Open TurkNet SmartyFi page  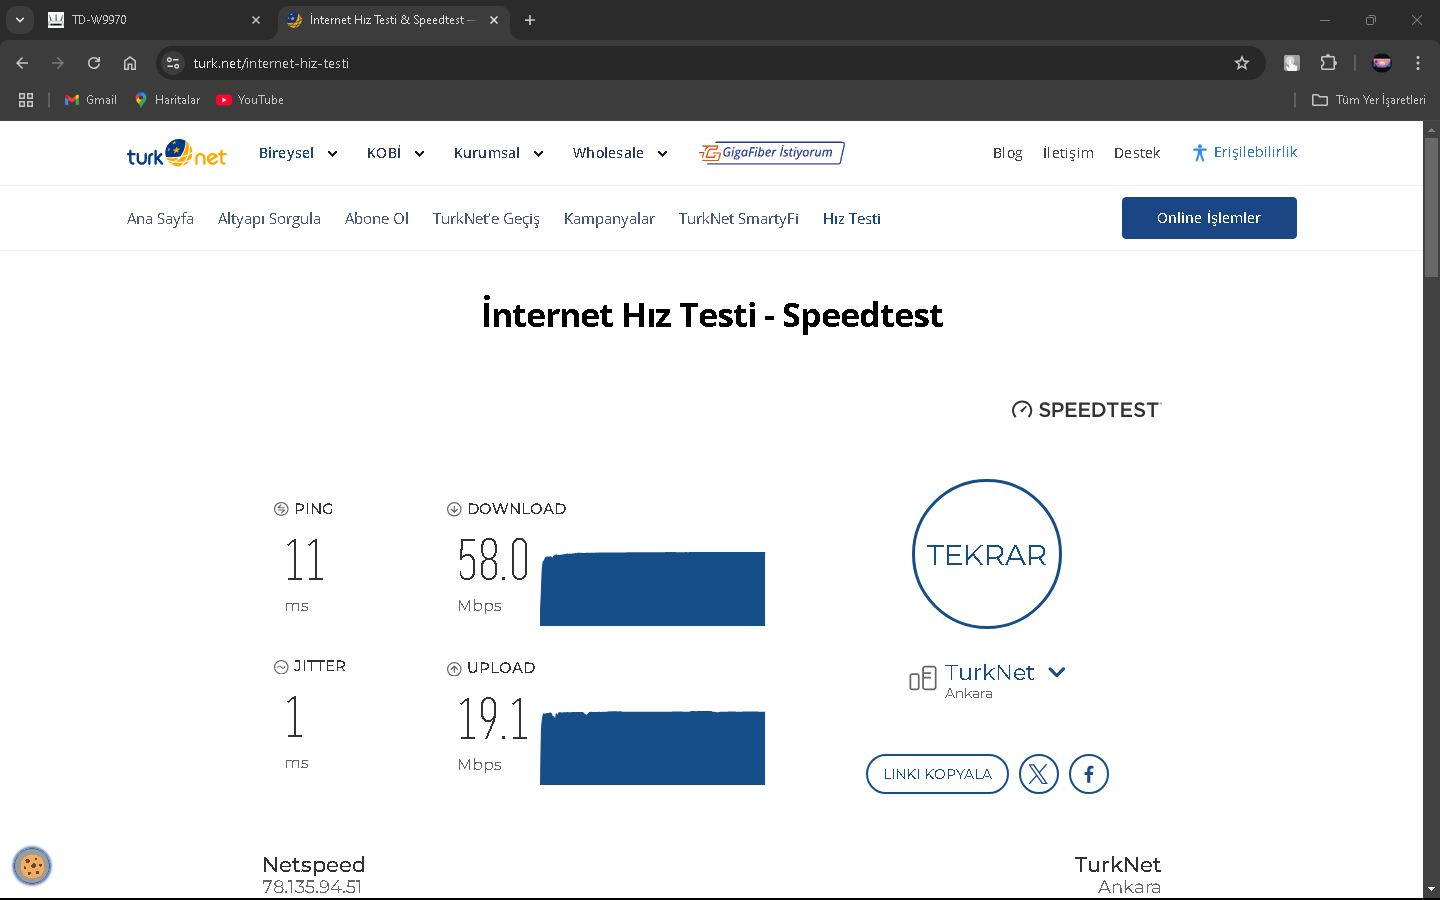point(739,218)
